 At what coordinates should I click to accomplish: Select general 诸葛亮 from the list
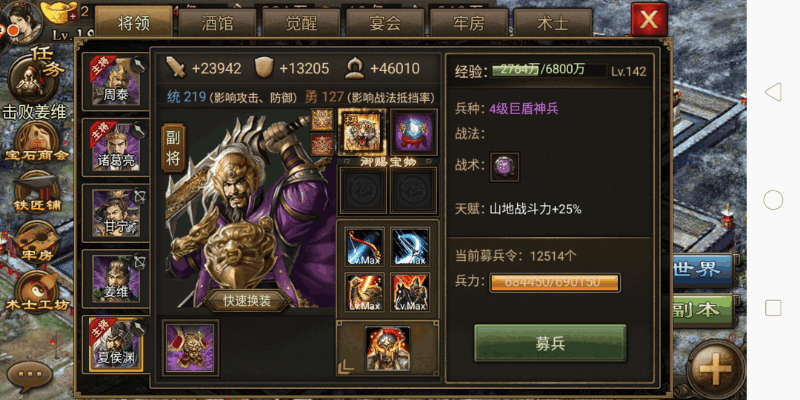tap(116, 148)
